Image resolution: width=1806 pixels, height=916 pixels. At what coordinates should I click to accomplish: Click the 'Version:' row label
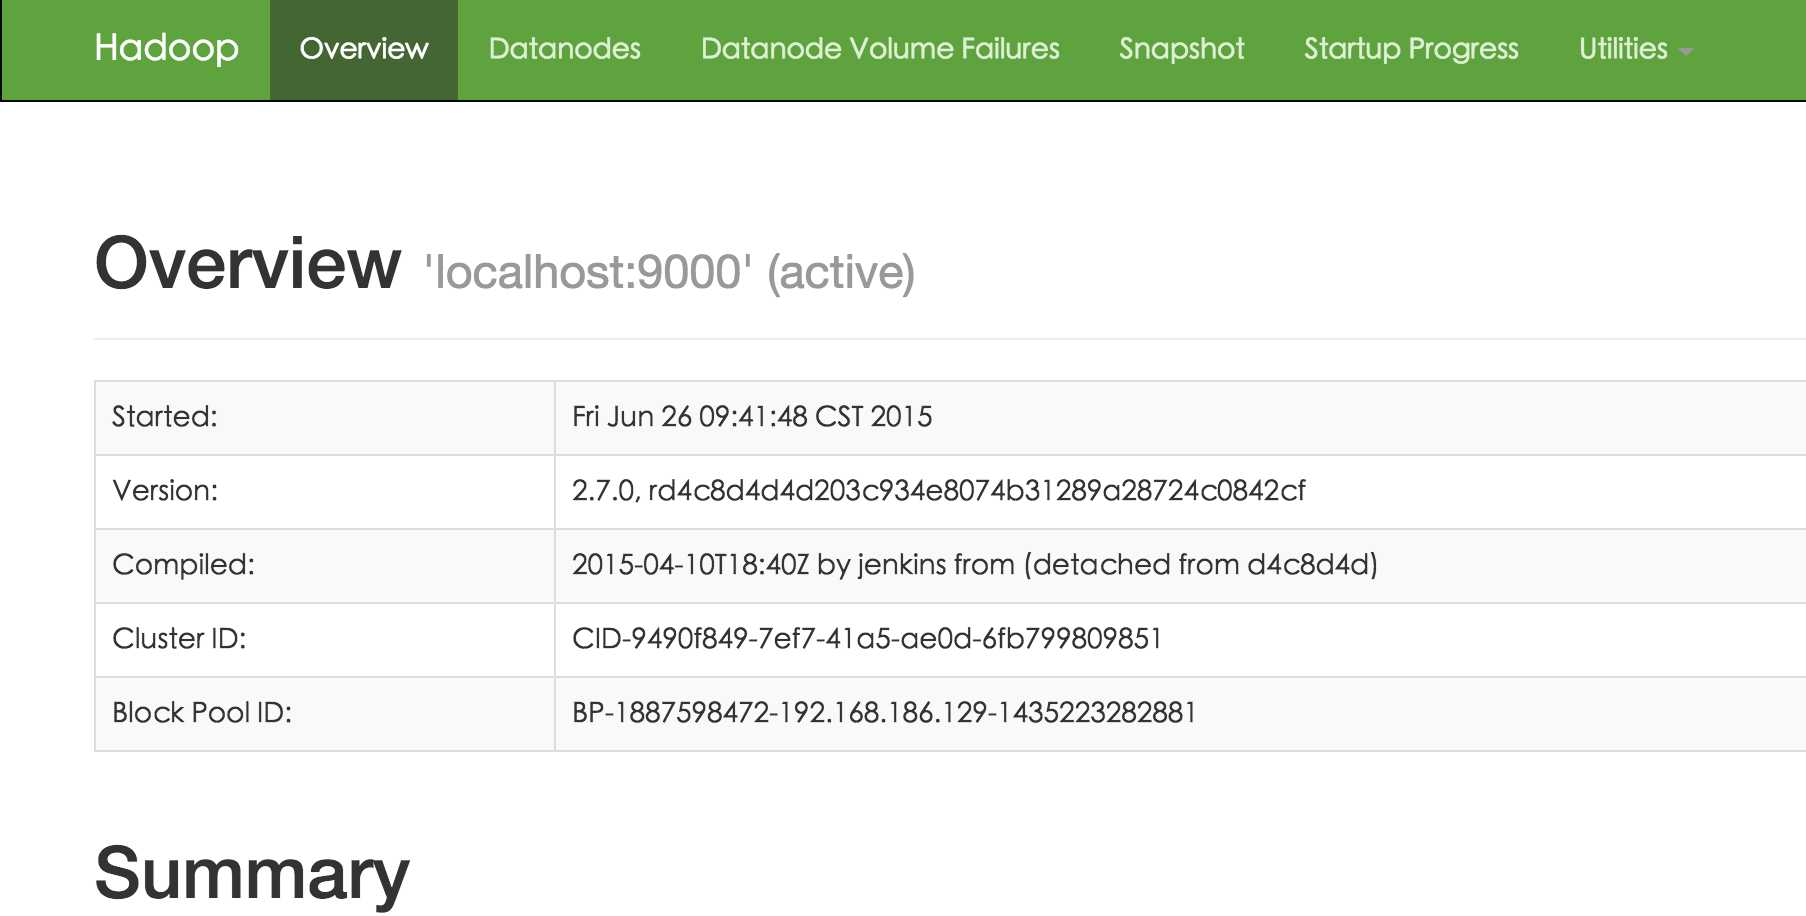click(x=165, y=490)
